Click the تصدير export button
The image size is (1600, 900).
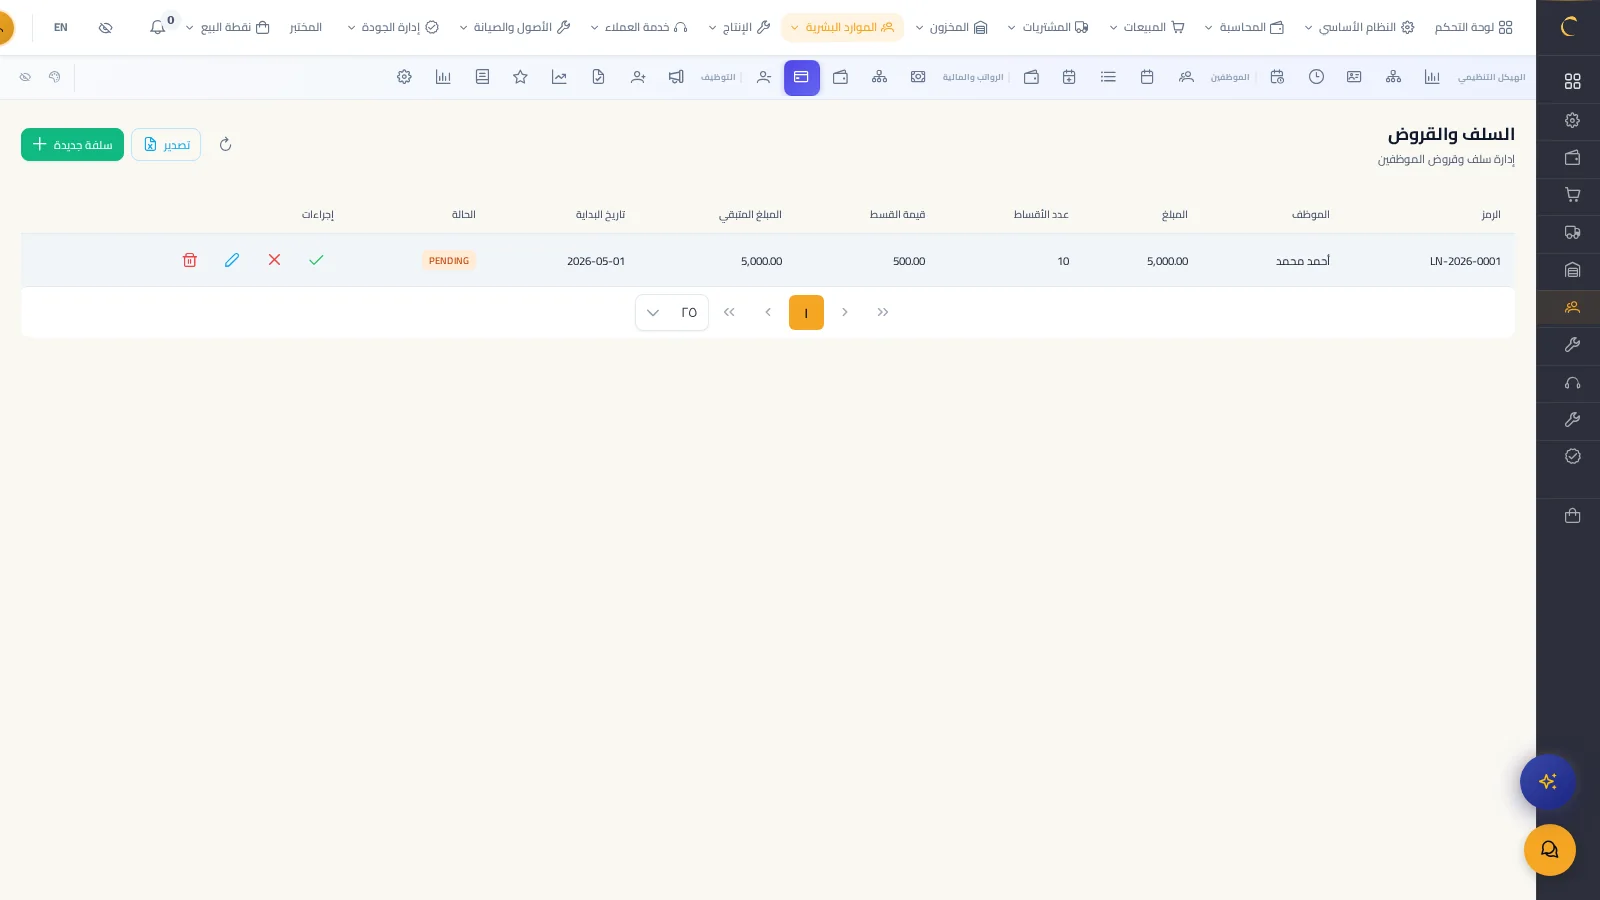166,144
